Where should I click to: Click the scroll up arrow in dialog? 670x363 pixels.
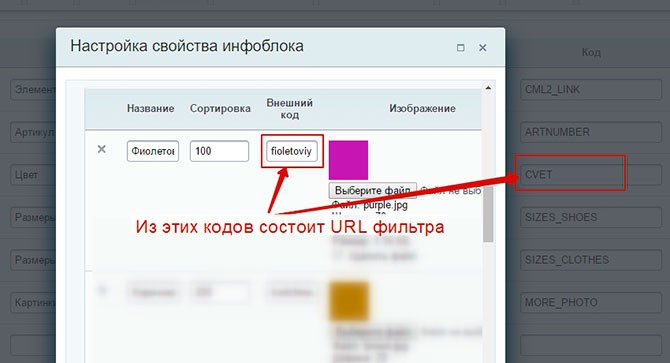[x=488, y=88]
